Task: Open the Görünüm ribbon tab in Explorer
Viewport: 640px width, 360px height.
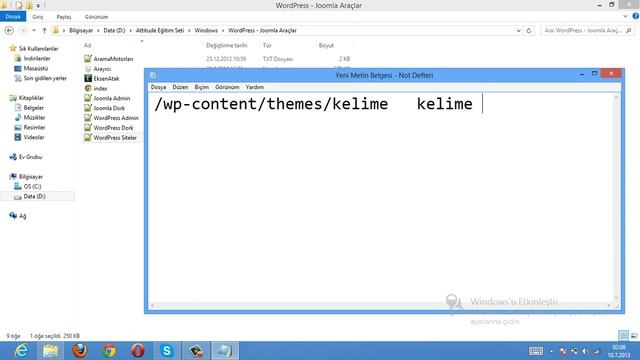Action: (x=96, y=17)
